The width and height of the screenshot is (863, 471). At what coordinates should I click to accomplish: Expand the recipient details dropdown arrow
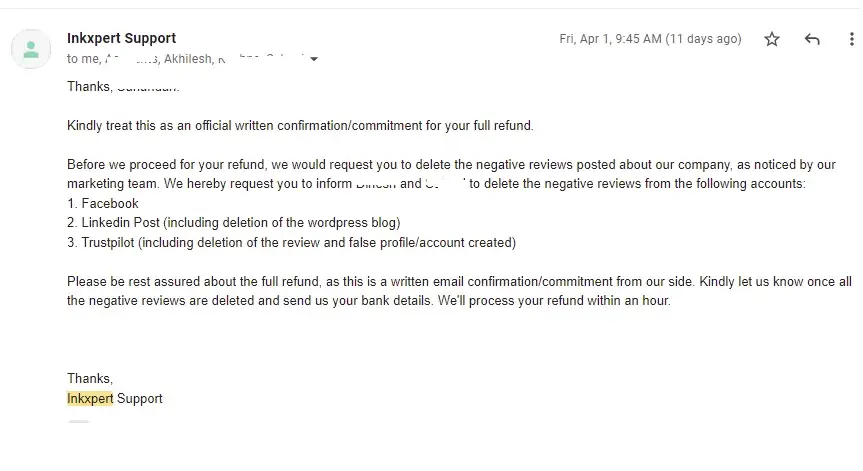(x=314, y=59)
